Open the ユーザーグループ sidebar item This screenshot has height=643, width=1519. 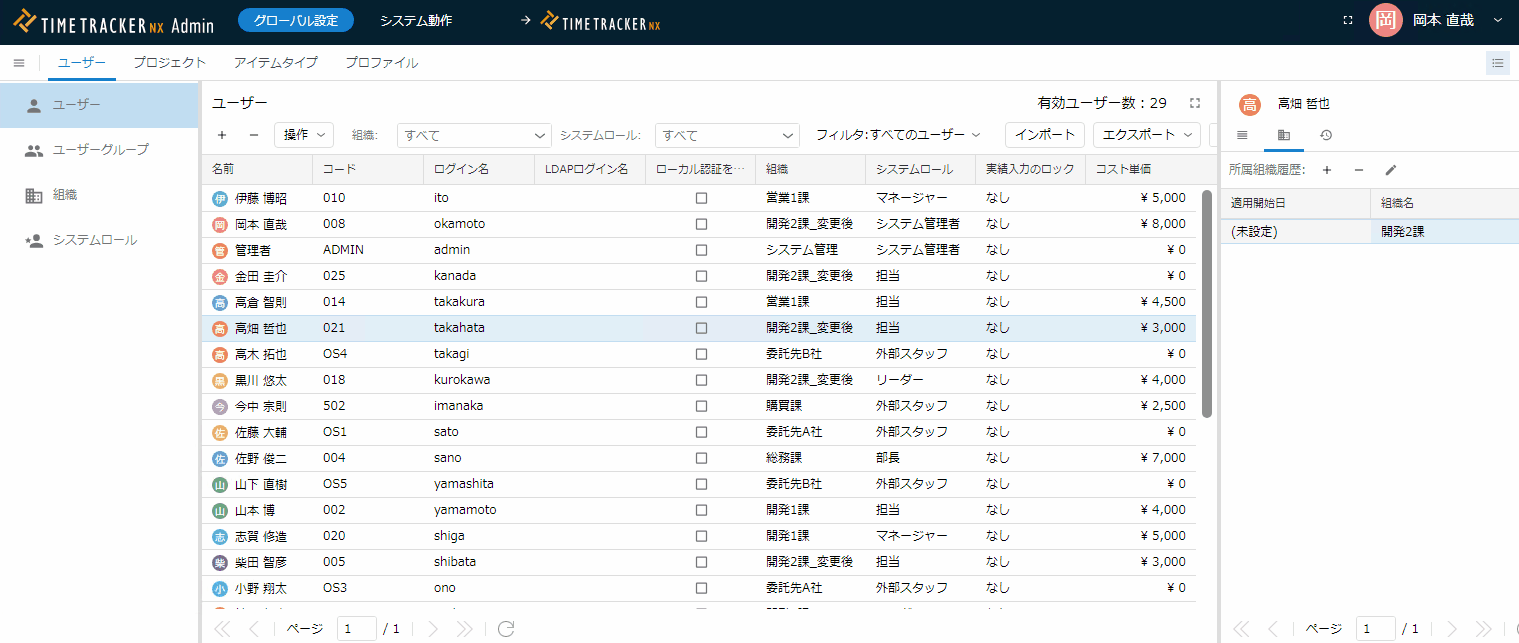coord(100,150)
